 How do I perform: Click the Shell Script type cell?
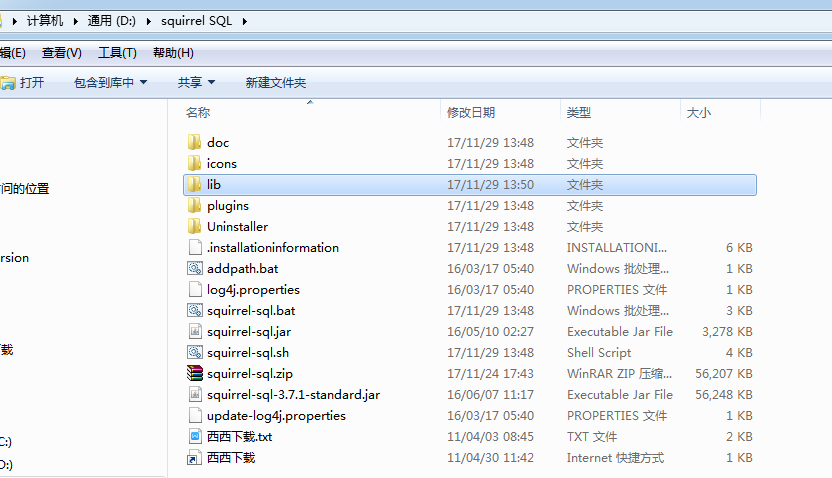point(599,353)
